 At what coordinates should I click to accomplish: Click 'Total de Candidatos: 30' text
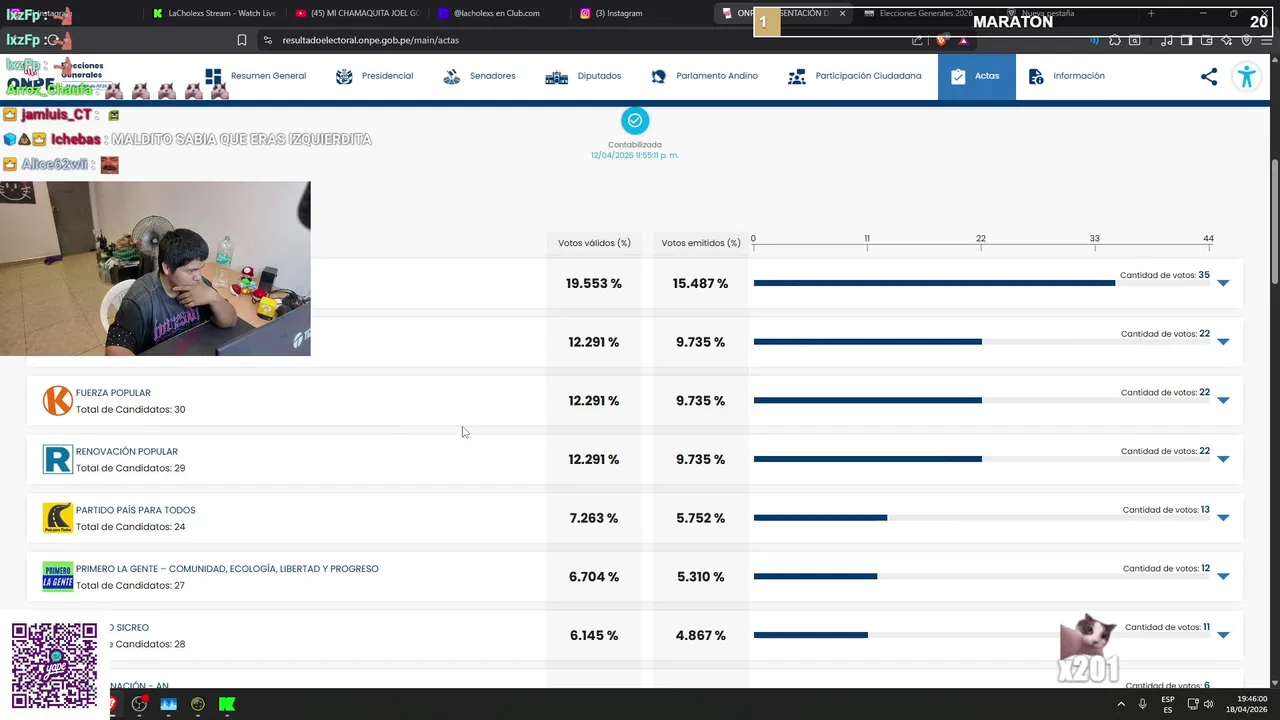click(x=131, y=410)
